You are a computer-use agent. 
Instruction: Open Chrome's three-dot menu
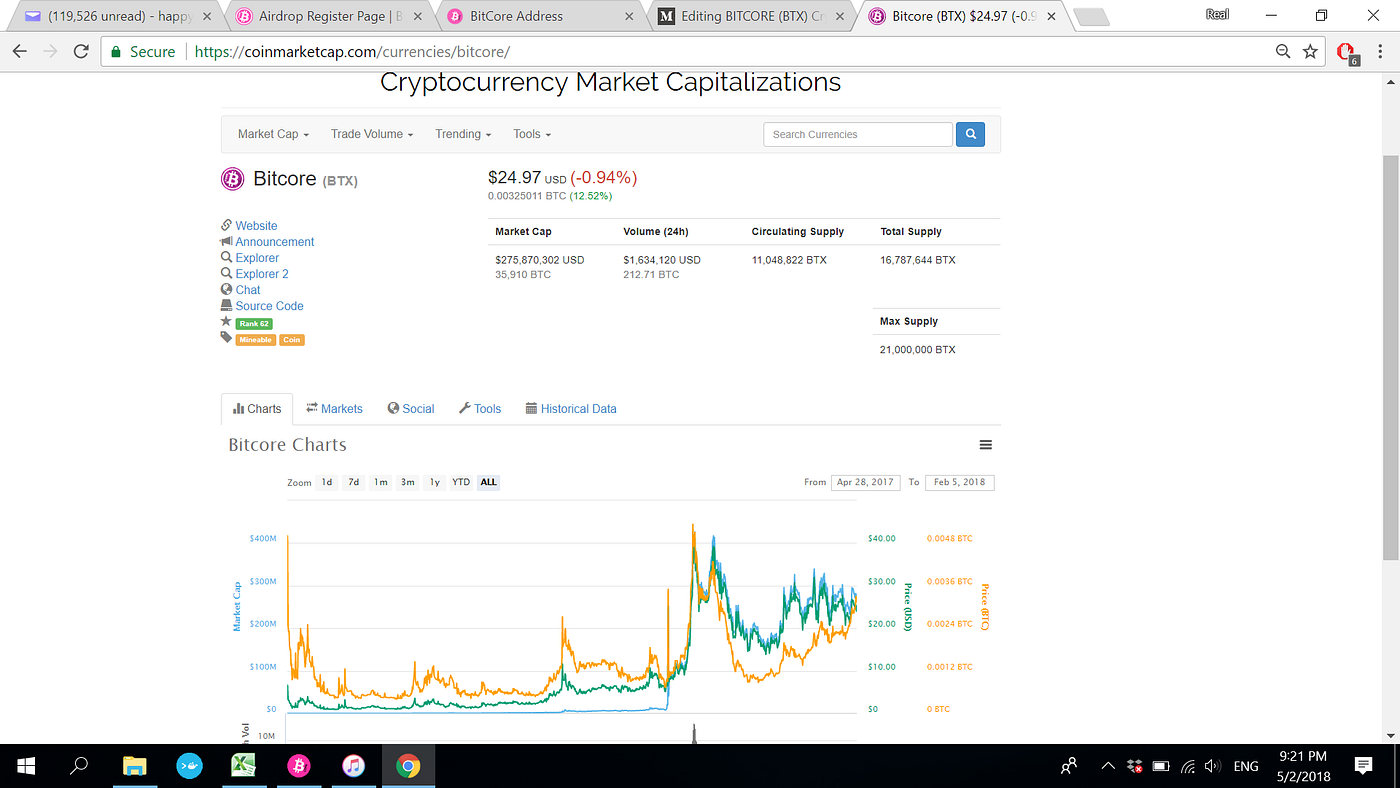click(x=1381, y=52)
